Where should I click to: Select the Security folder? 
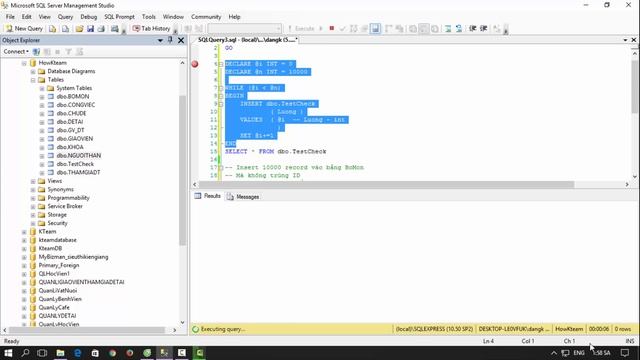pyautogui.click(x=58, y=223)
